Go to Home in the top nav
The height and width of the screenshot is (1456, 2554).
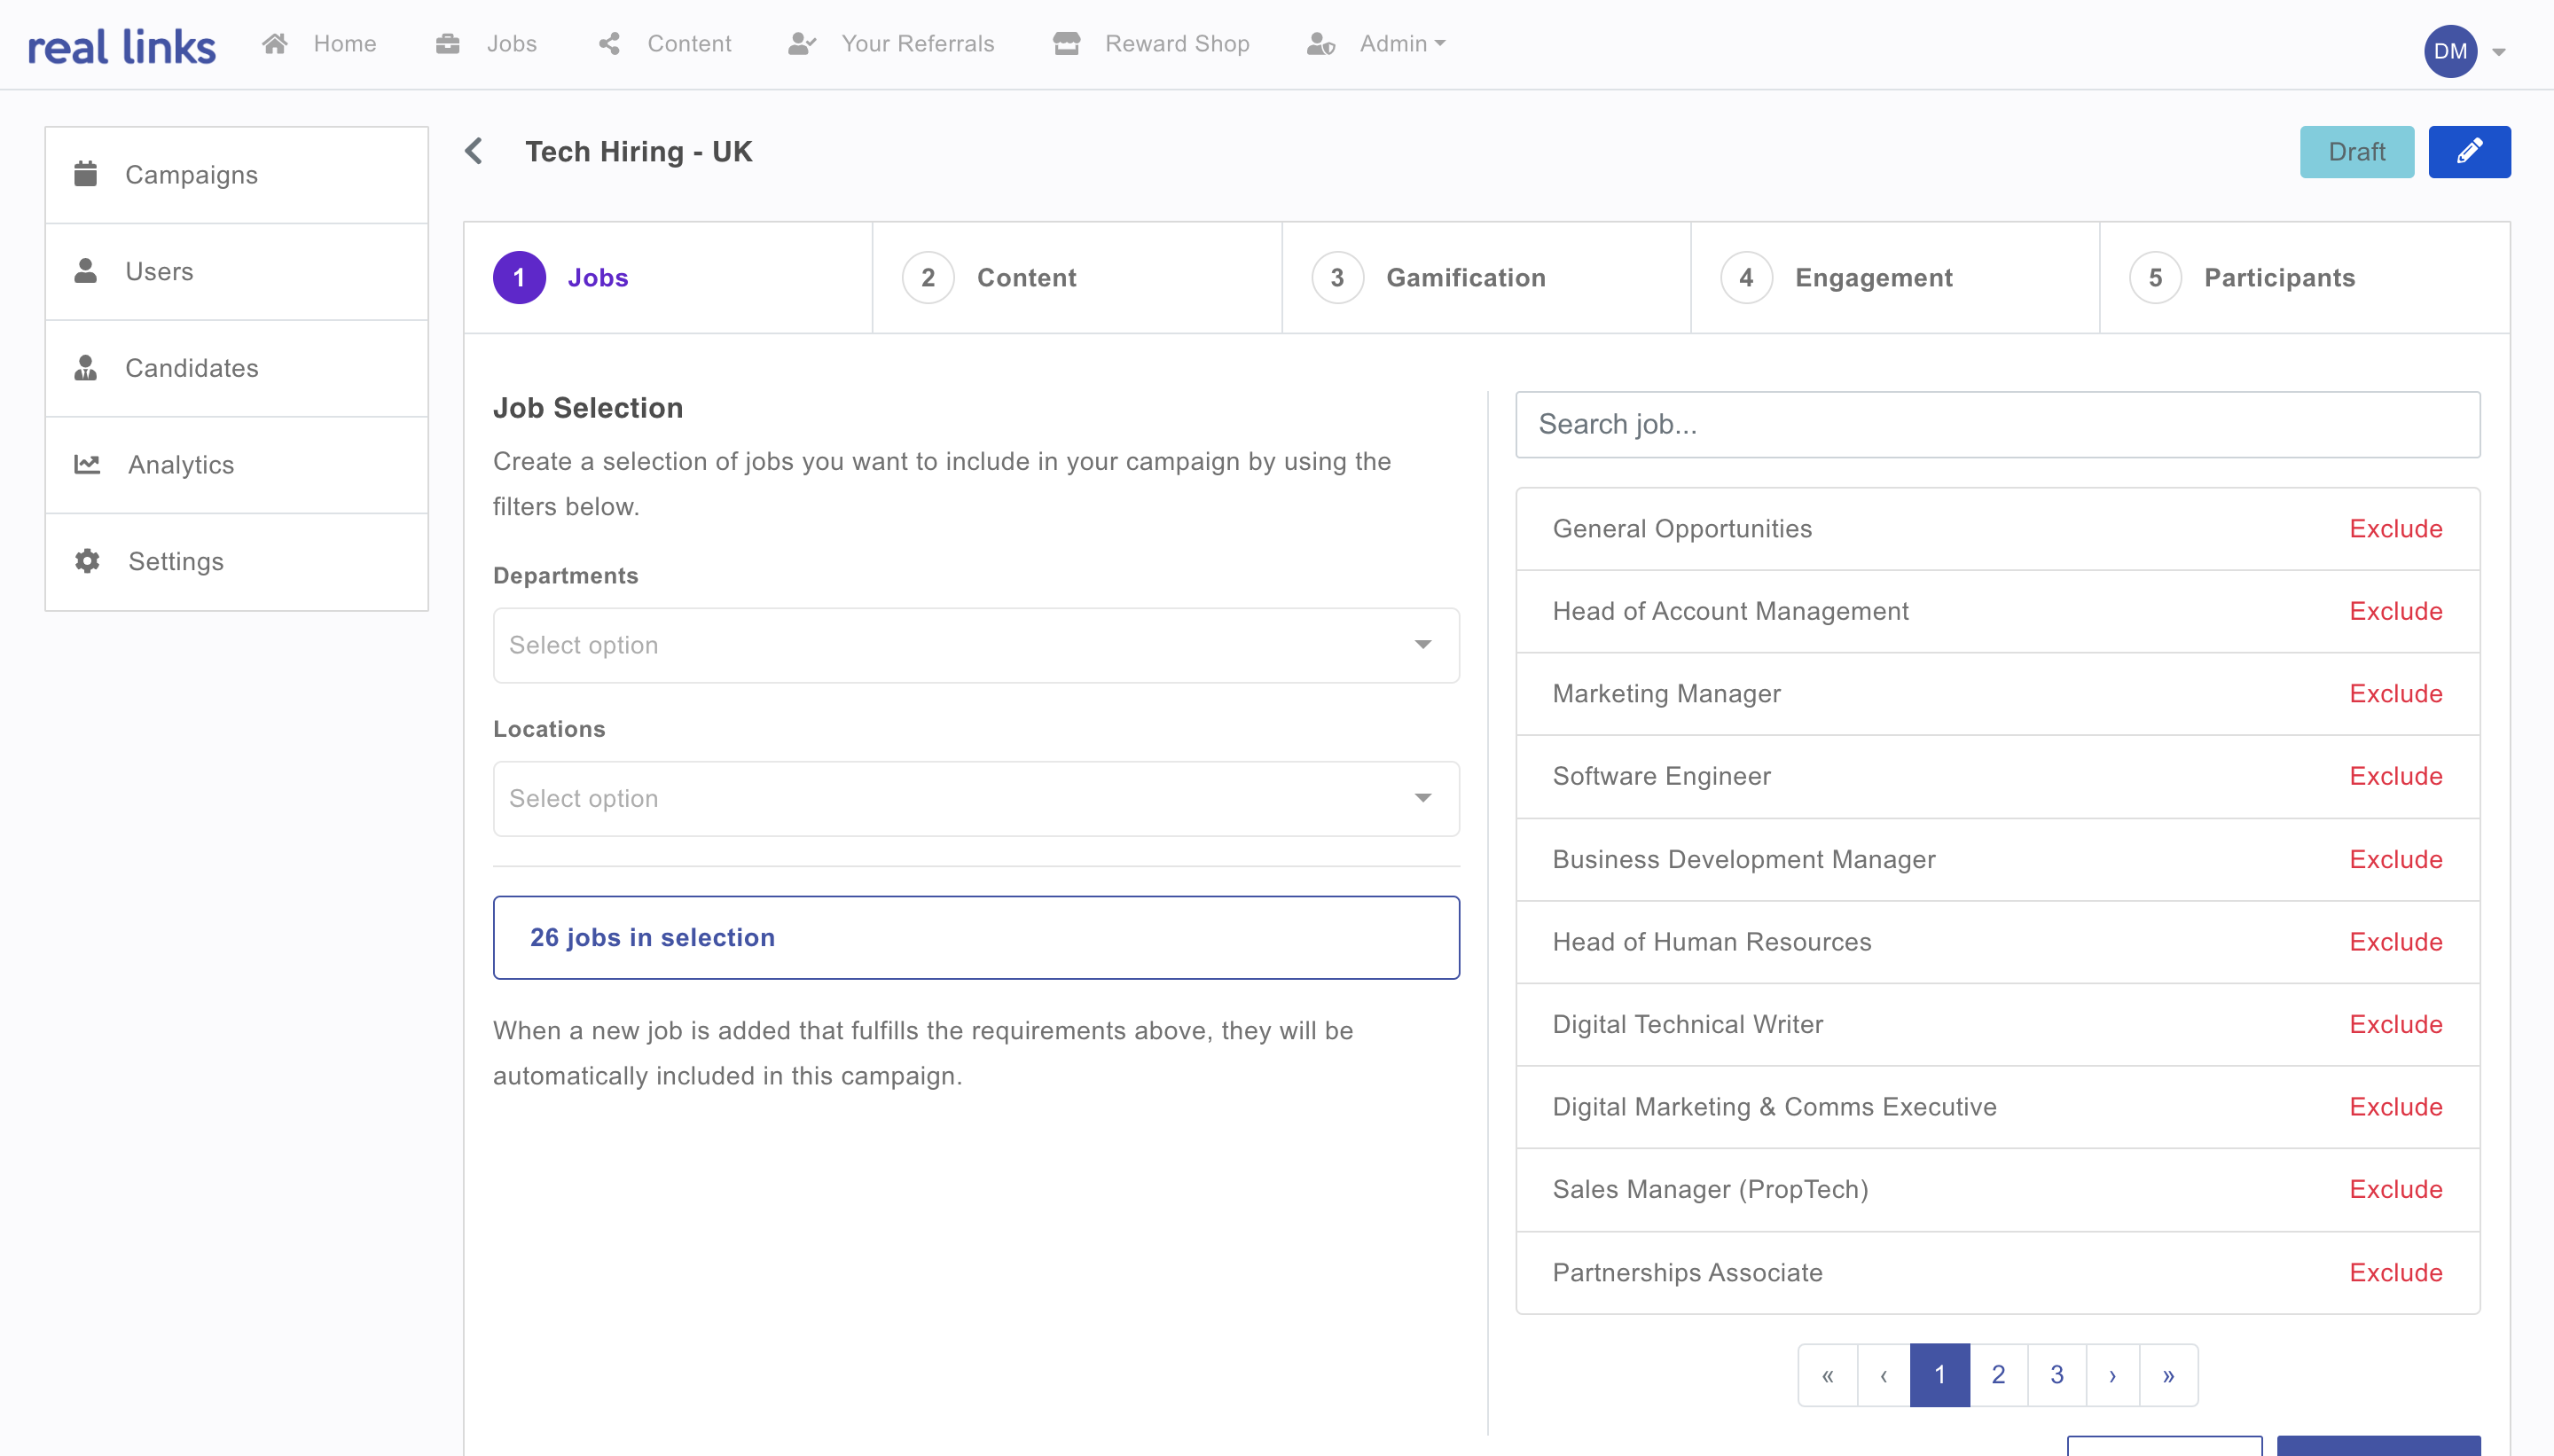(x=344, y=44)
